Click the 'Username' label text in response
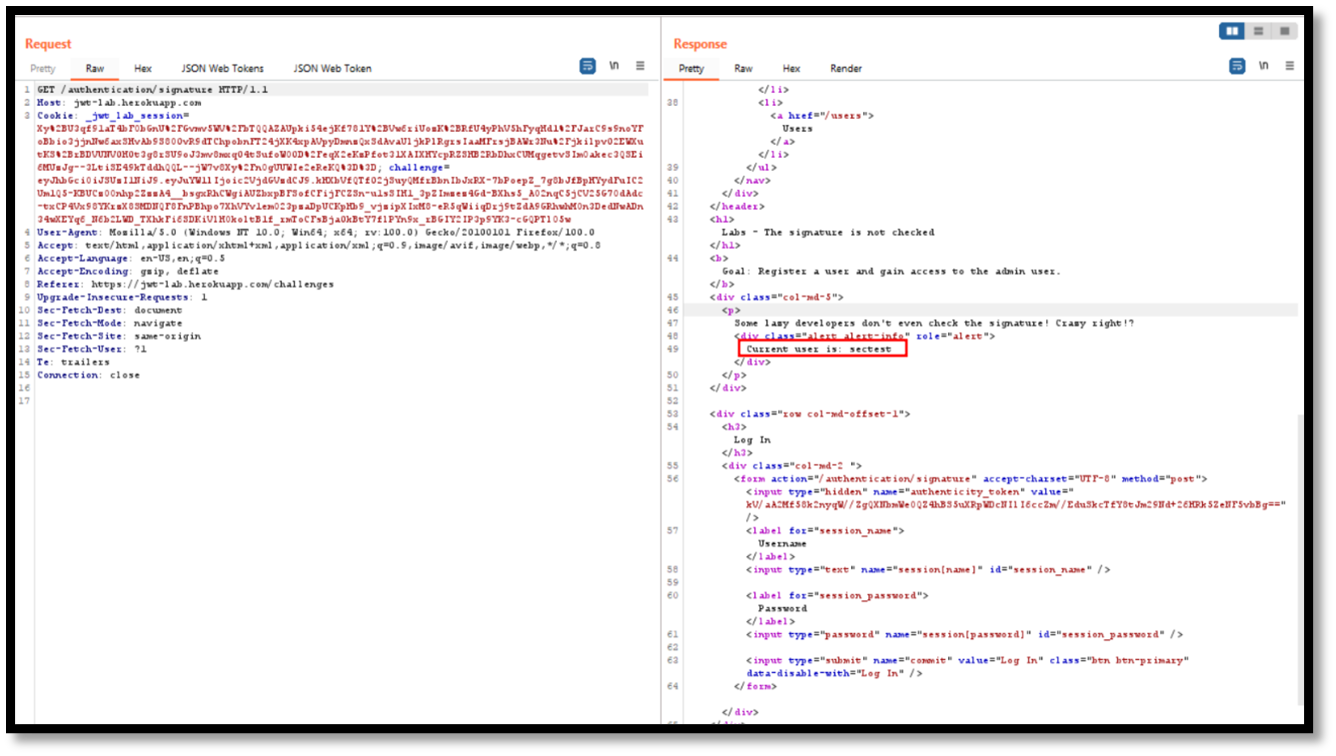1336x756 pixels. click(x=782, y=543)
